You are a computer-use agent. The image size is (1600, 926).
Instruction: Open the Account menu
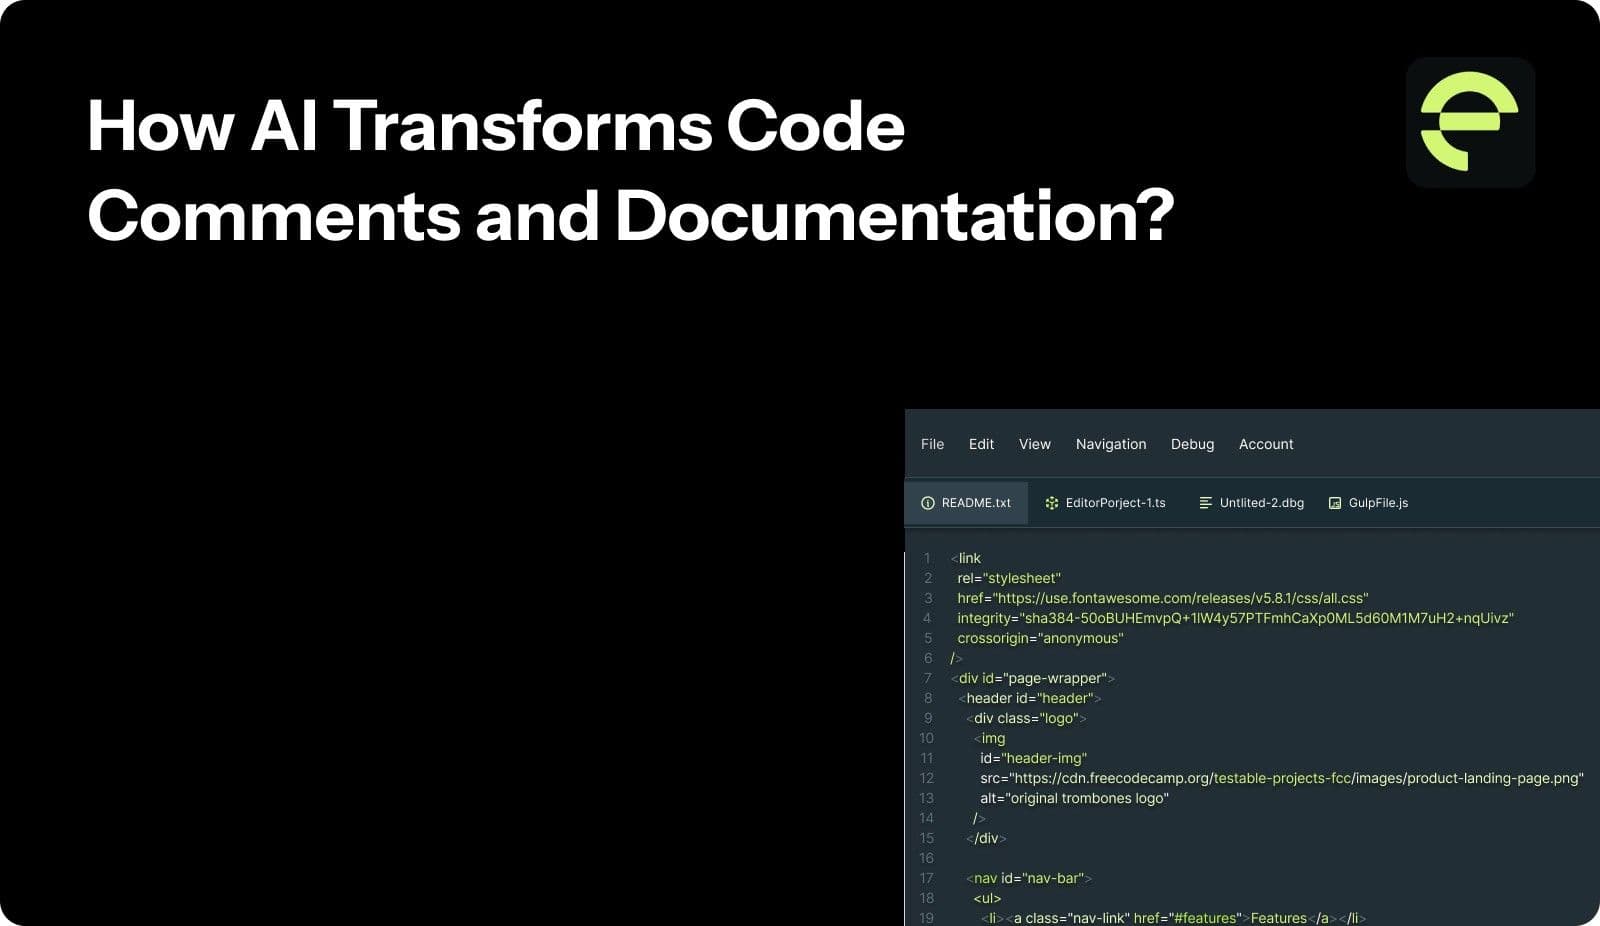pos(1266,444)
